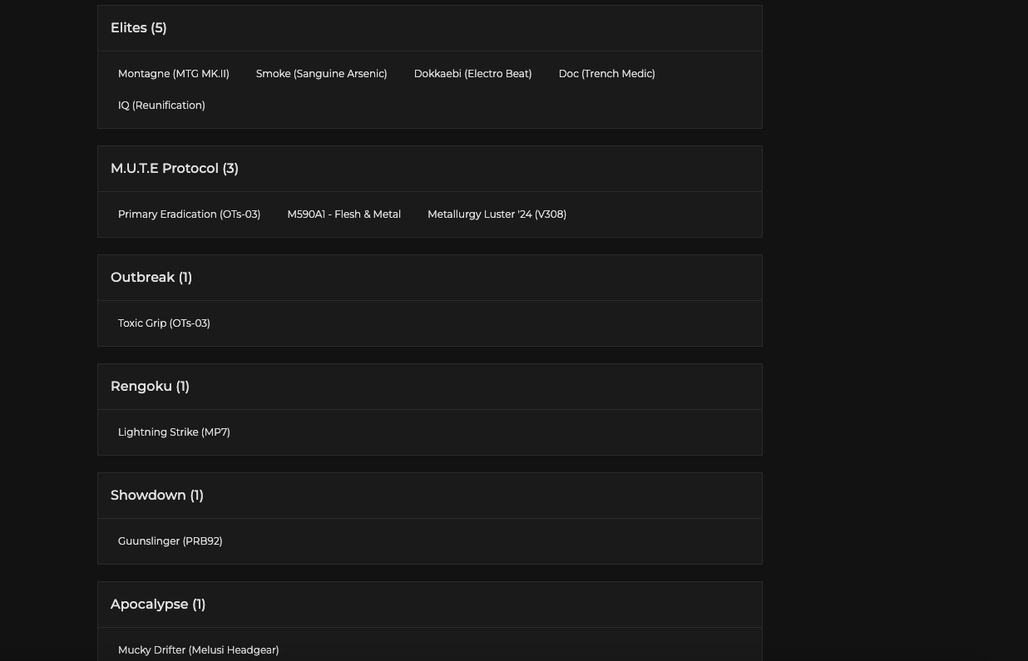The image size is (1028, 661).
Task: Select Montagne (MTG MK.II) item
Action: pyautogui.click(x=174, y=73)
